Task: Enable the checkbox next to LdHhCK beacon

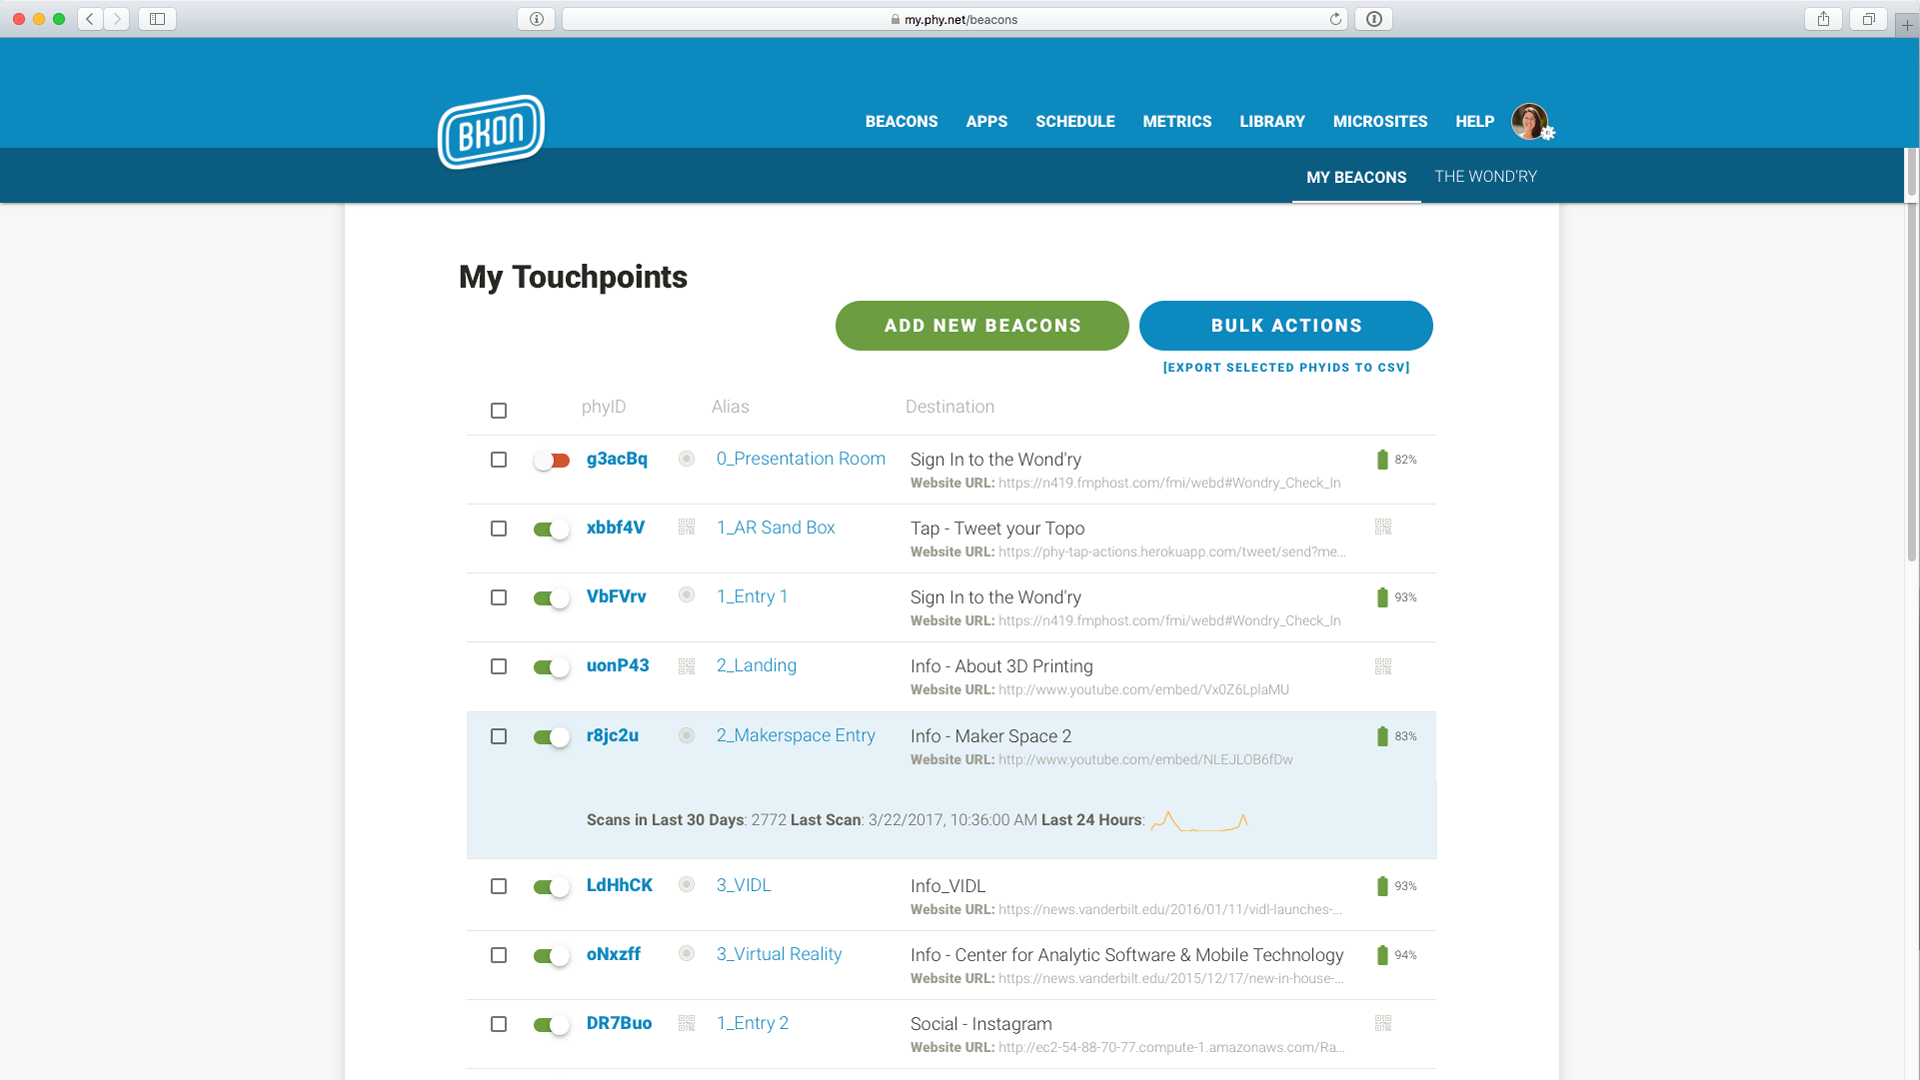Action: [x=497, y=886]
